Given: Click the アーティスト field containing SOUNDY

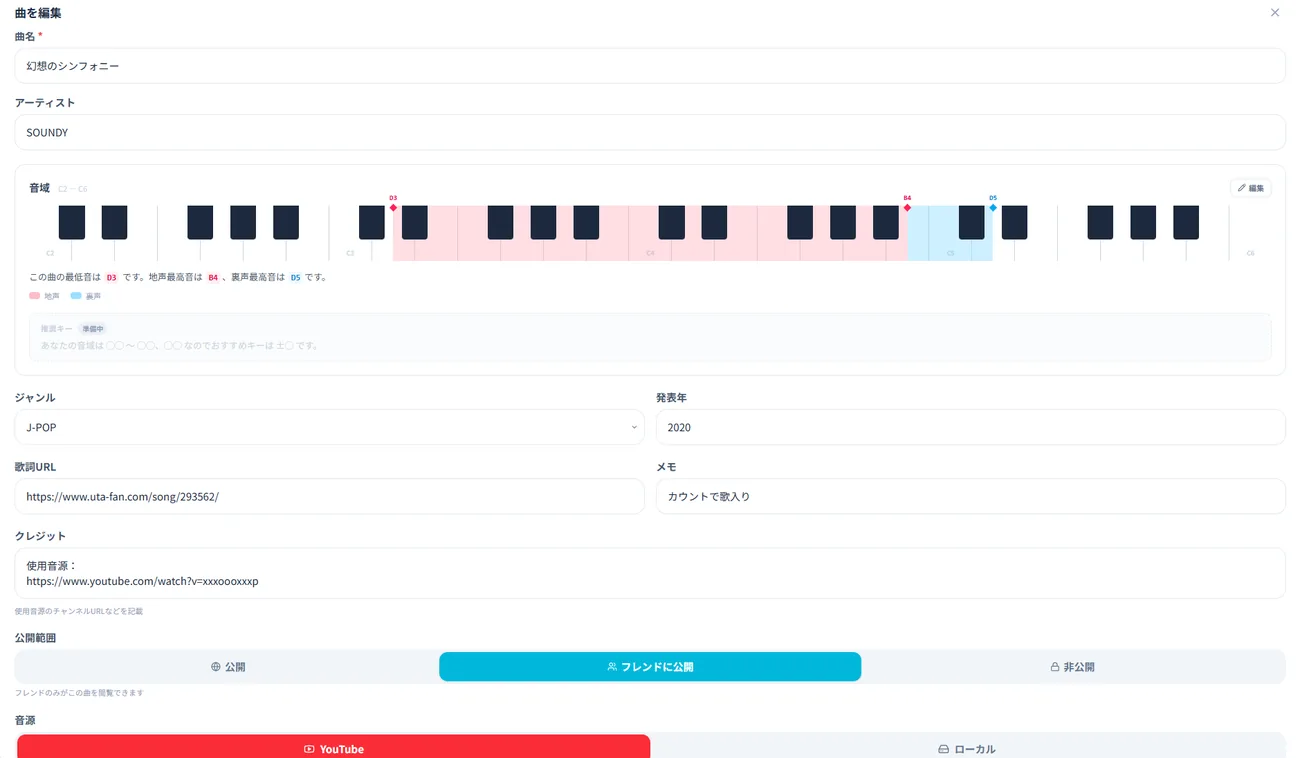Looking at the screenshot, I should coord(650,132).
